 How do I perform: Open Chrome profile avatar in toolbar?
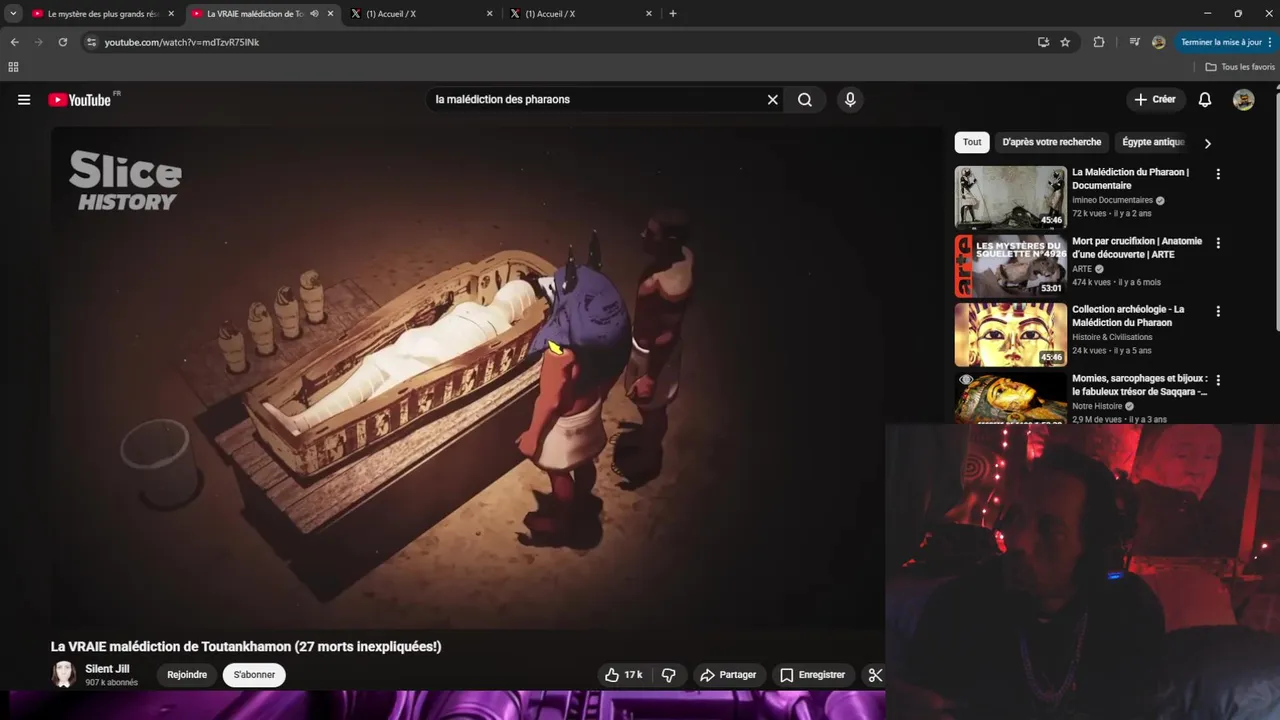[x=1158, y=42]
